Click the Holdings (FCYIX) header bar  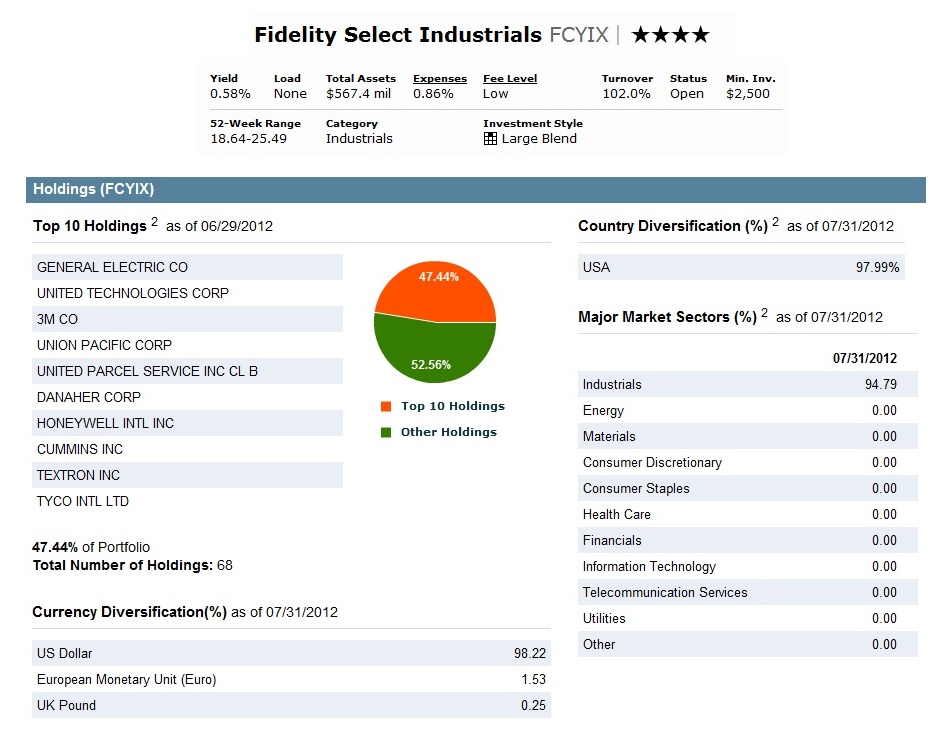tap(475, 189)
